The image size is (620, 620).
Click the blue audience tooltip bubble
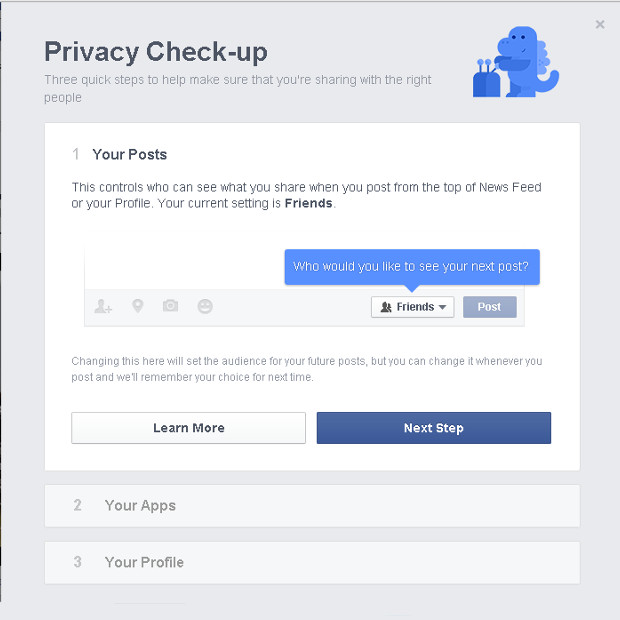click(x=411, y=267)
